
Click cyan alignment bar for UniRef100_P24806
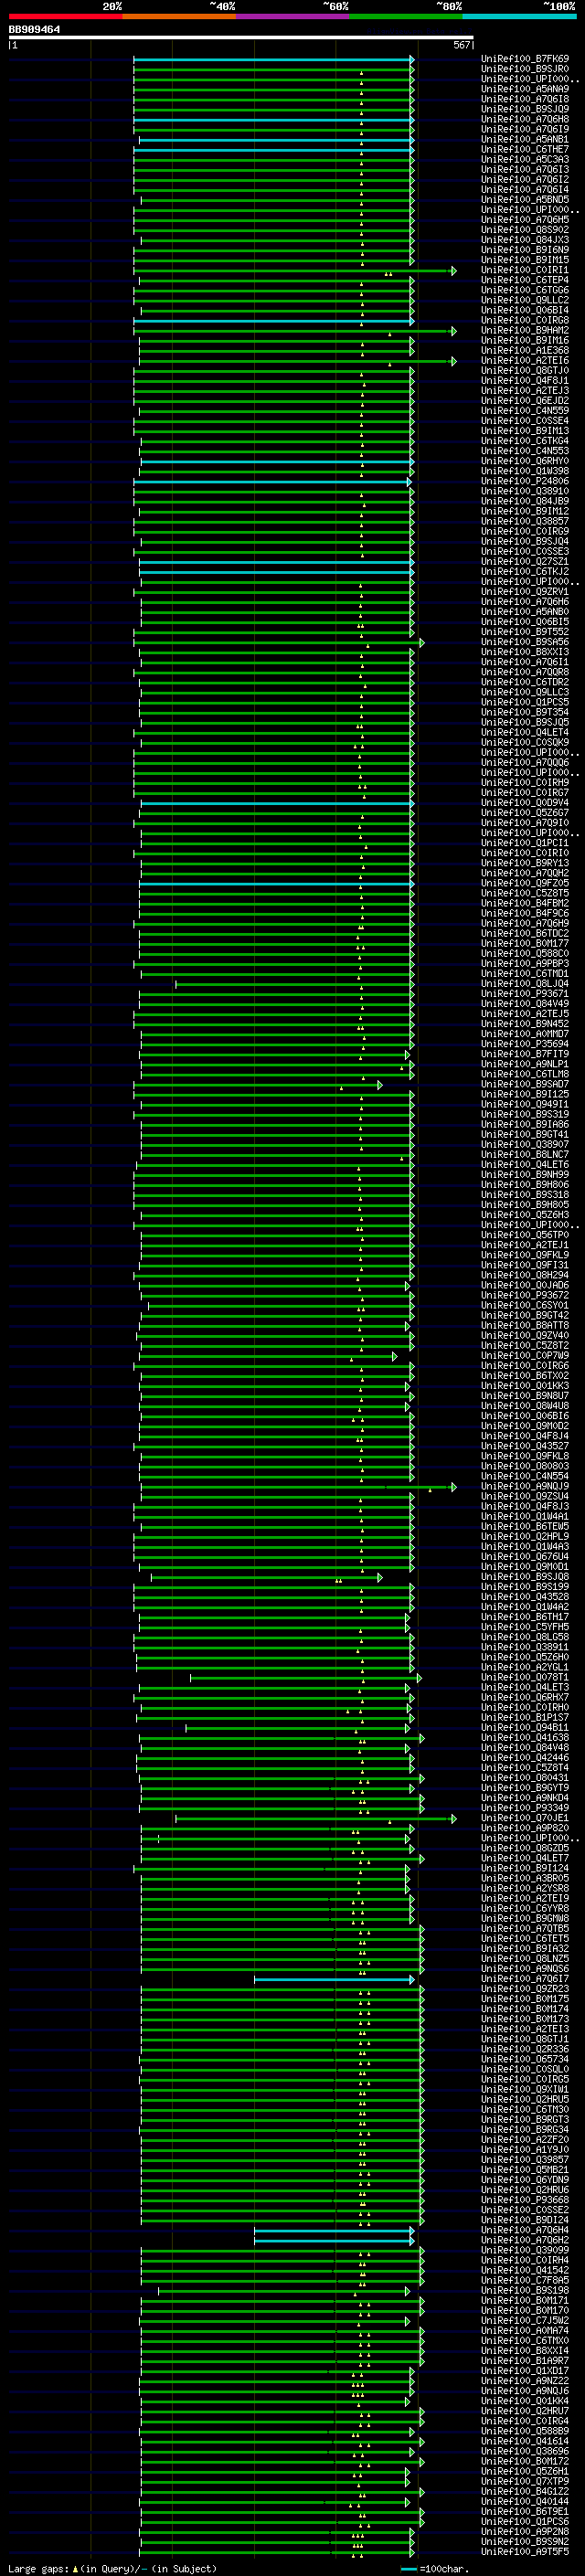click(x=272, y=482)
